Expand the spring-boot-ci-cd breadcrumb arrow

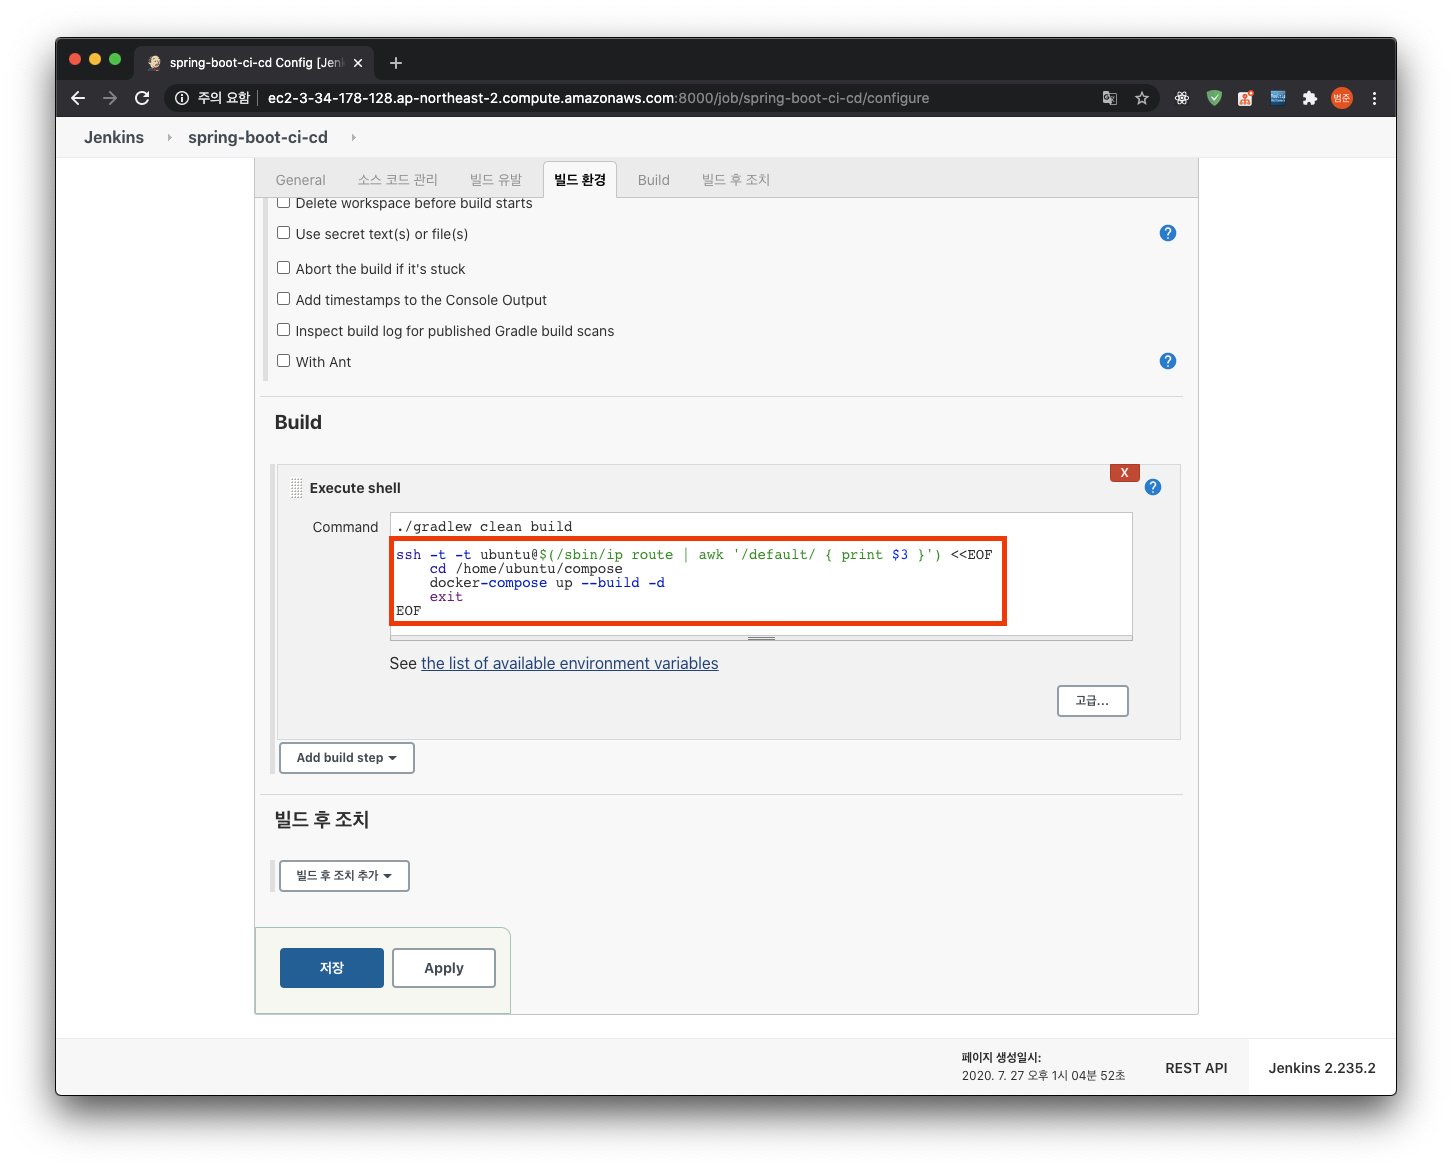coord(353,137)
